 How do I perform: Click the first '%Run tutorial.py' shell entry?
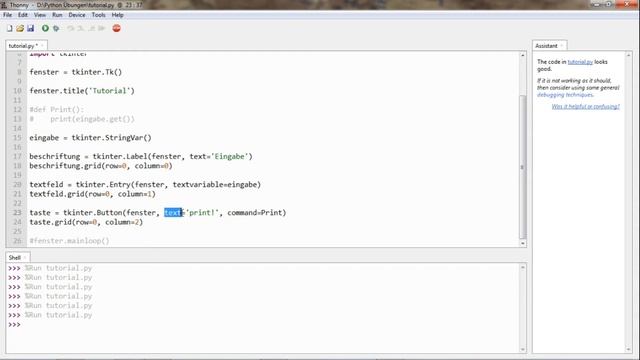pos(58,268)
